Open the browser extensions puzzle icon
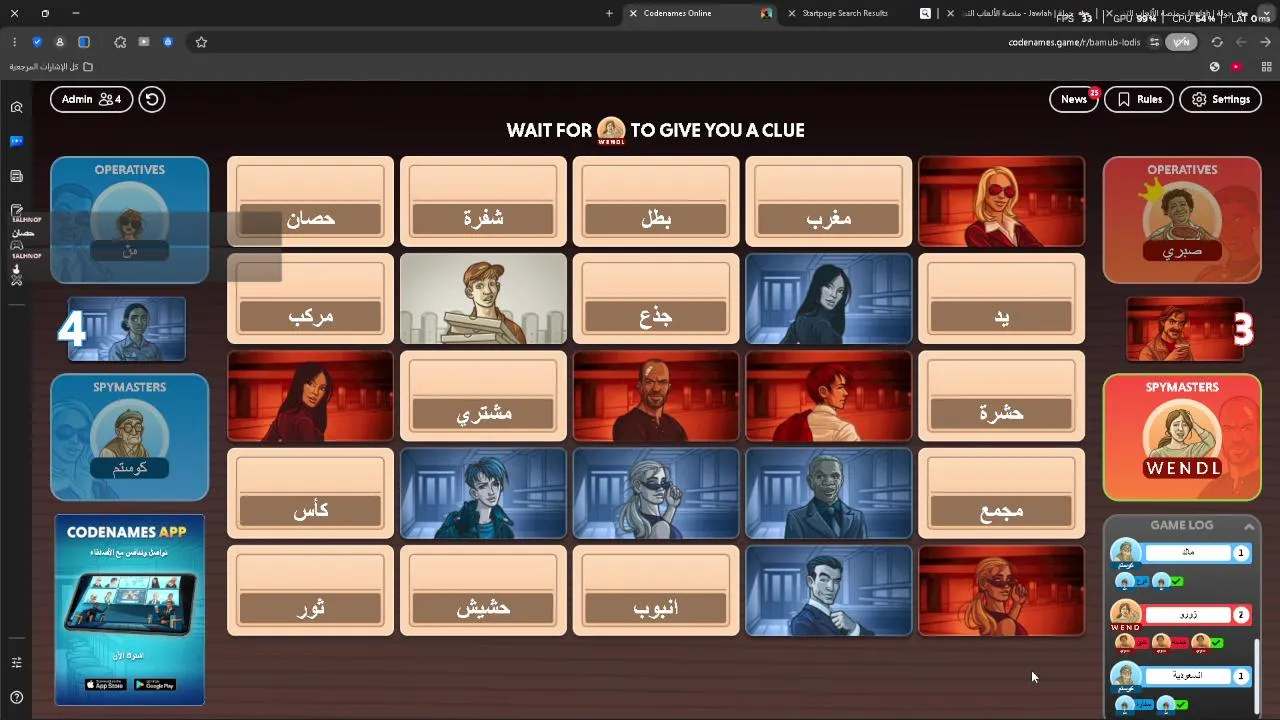The height and width of the screenshot is (720, 1280). 120,42
